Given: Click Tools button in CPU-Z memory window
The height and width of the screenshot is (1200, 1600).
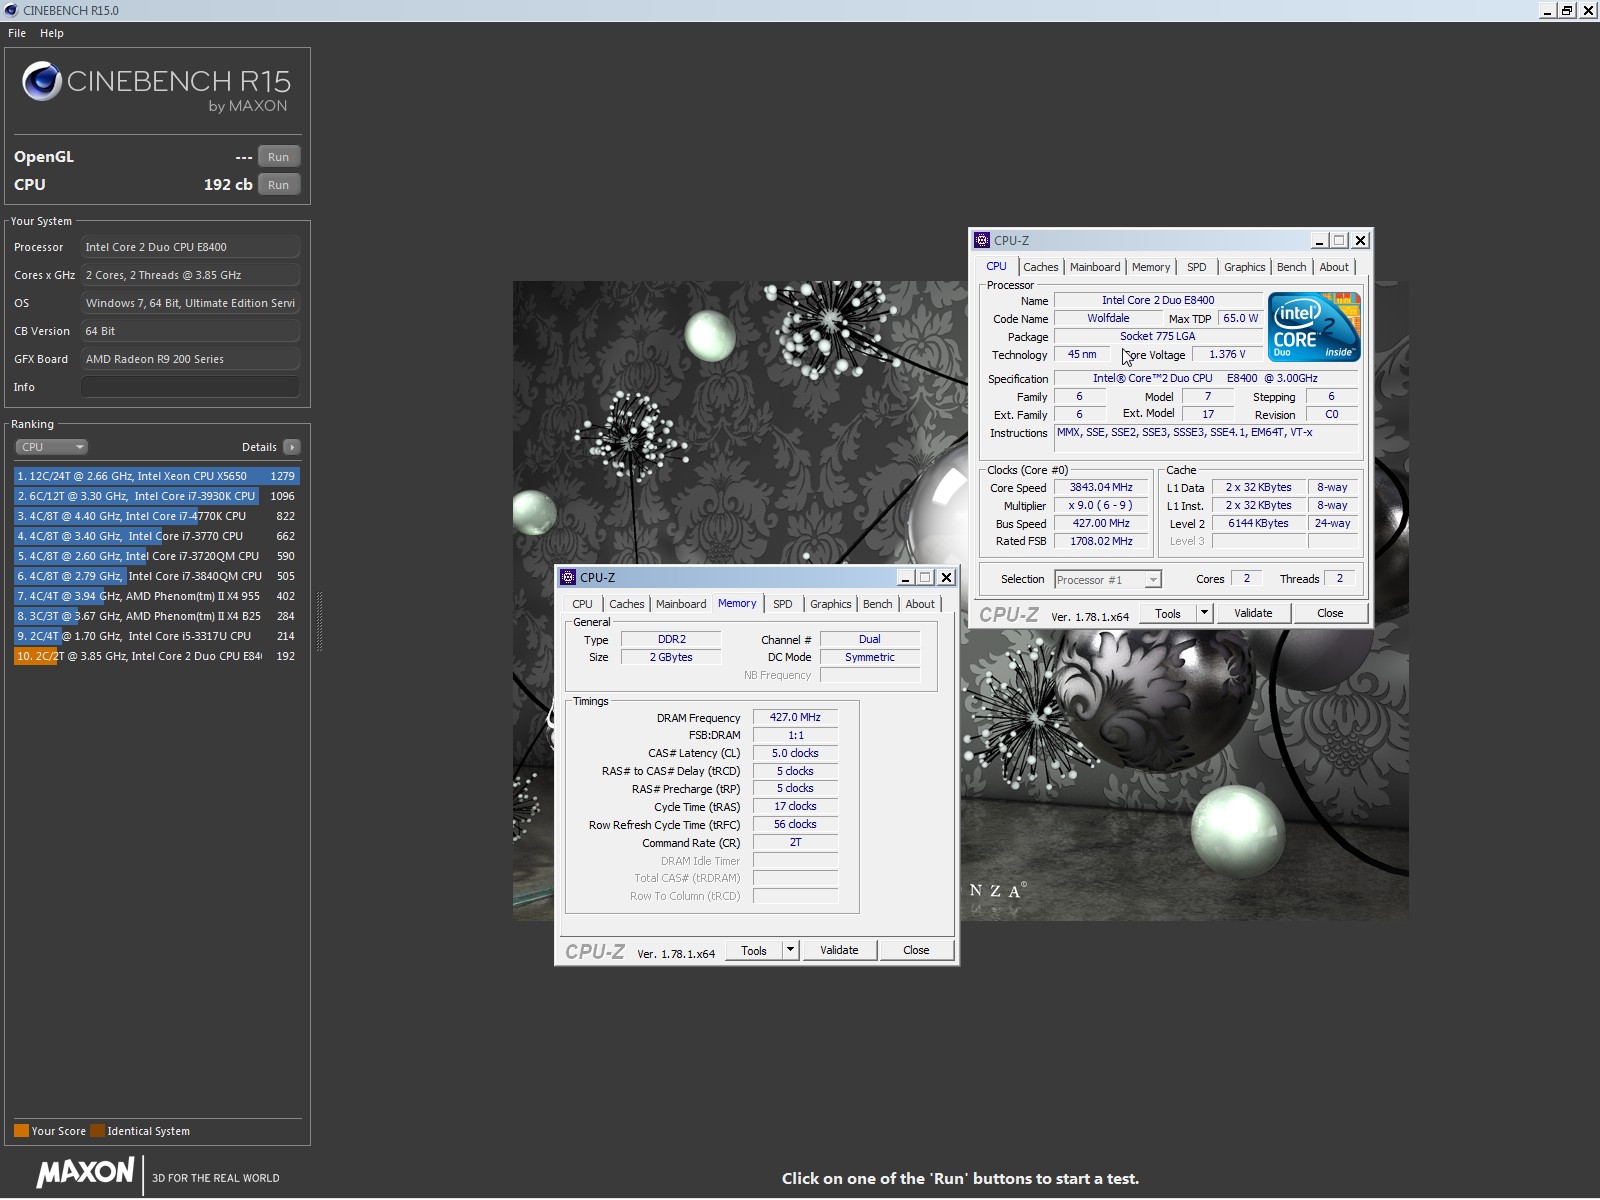Looking at the screenshot, I should 754,950.
